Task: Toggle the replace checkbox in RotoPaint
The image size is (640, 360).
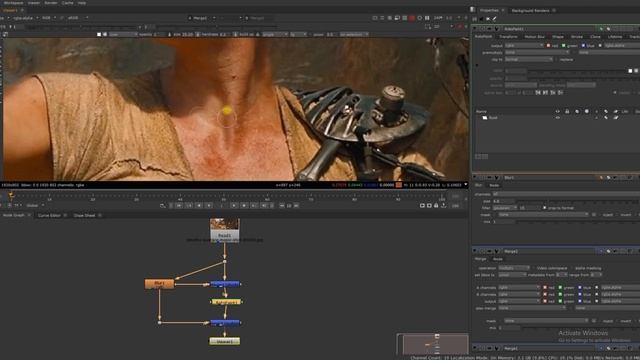Action: coord(557,60)
